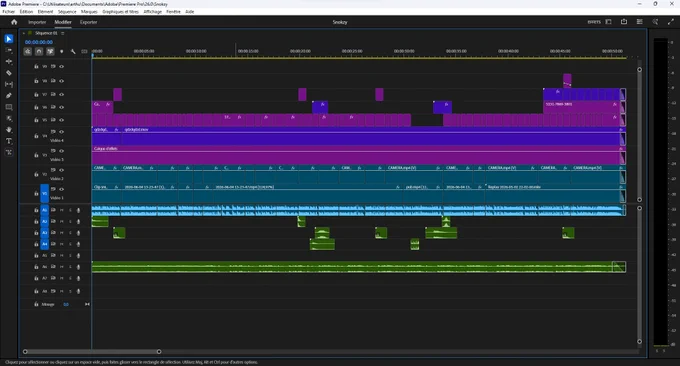Click the playhead timecode 00:00:00:00
The width and height of the screenshot is (680, 366).
pyautogui.click(x=39, y=42)
